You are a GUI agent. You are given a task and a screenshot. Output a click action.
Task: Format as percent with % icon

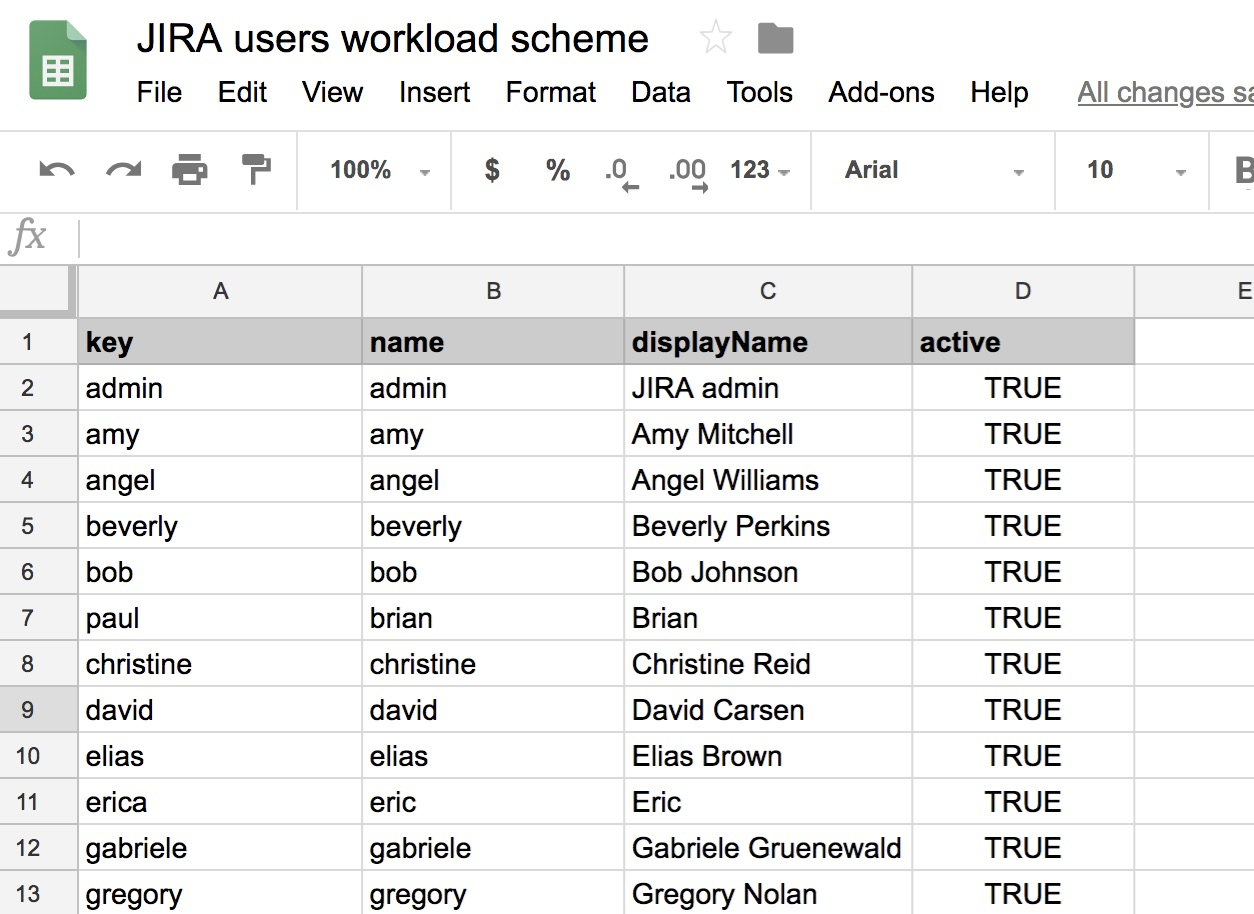pyautogui.click(x=557, y=170)
